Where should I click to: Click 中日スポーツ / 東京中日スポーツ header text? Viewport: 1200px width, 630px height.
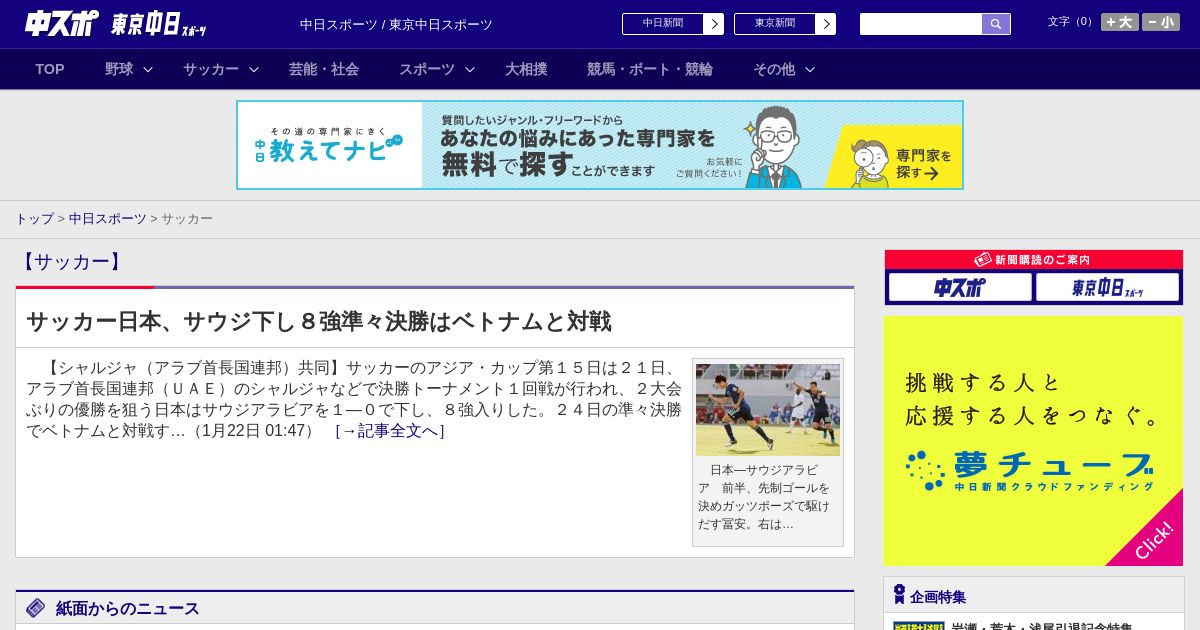(396, 24)
